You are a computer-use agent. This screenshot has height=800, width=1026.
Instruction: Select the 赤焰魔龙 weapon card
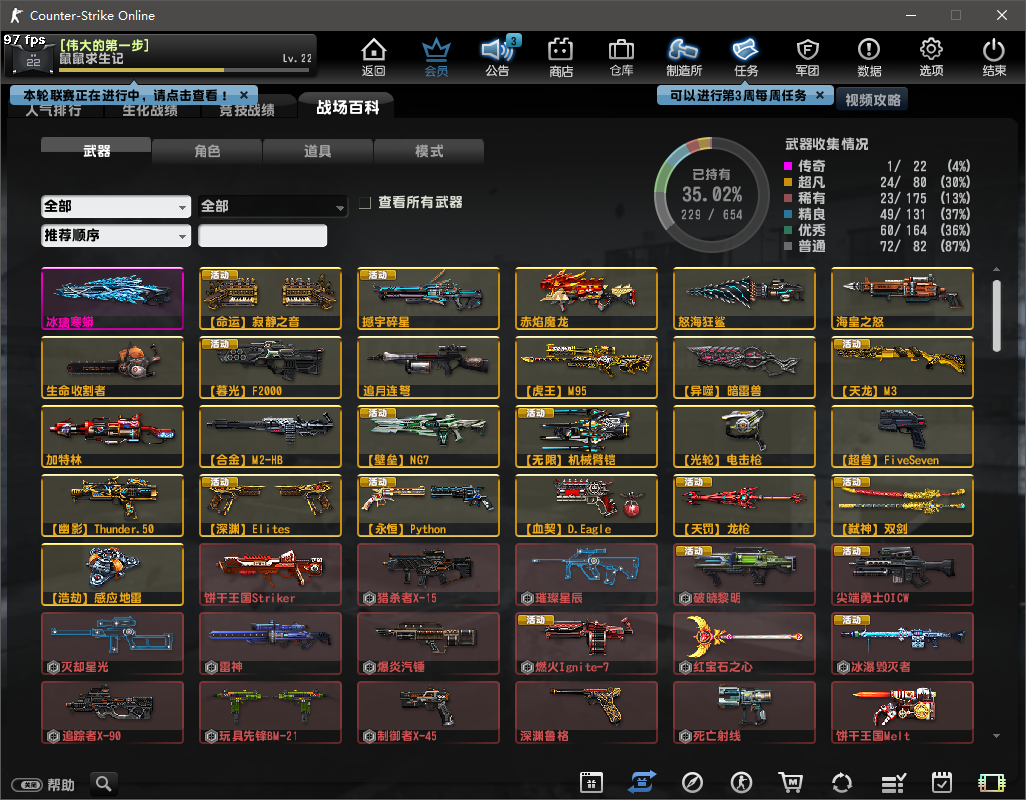point(586,298)
